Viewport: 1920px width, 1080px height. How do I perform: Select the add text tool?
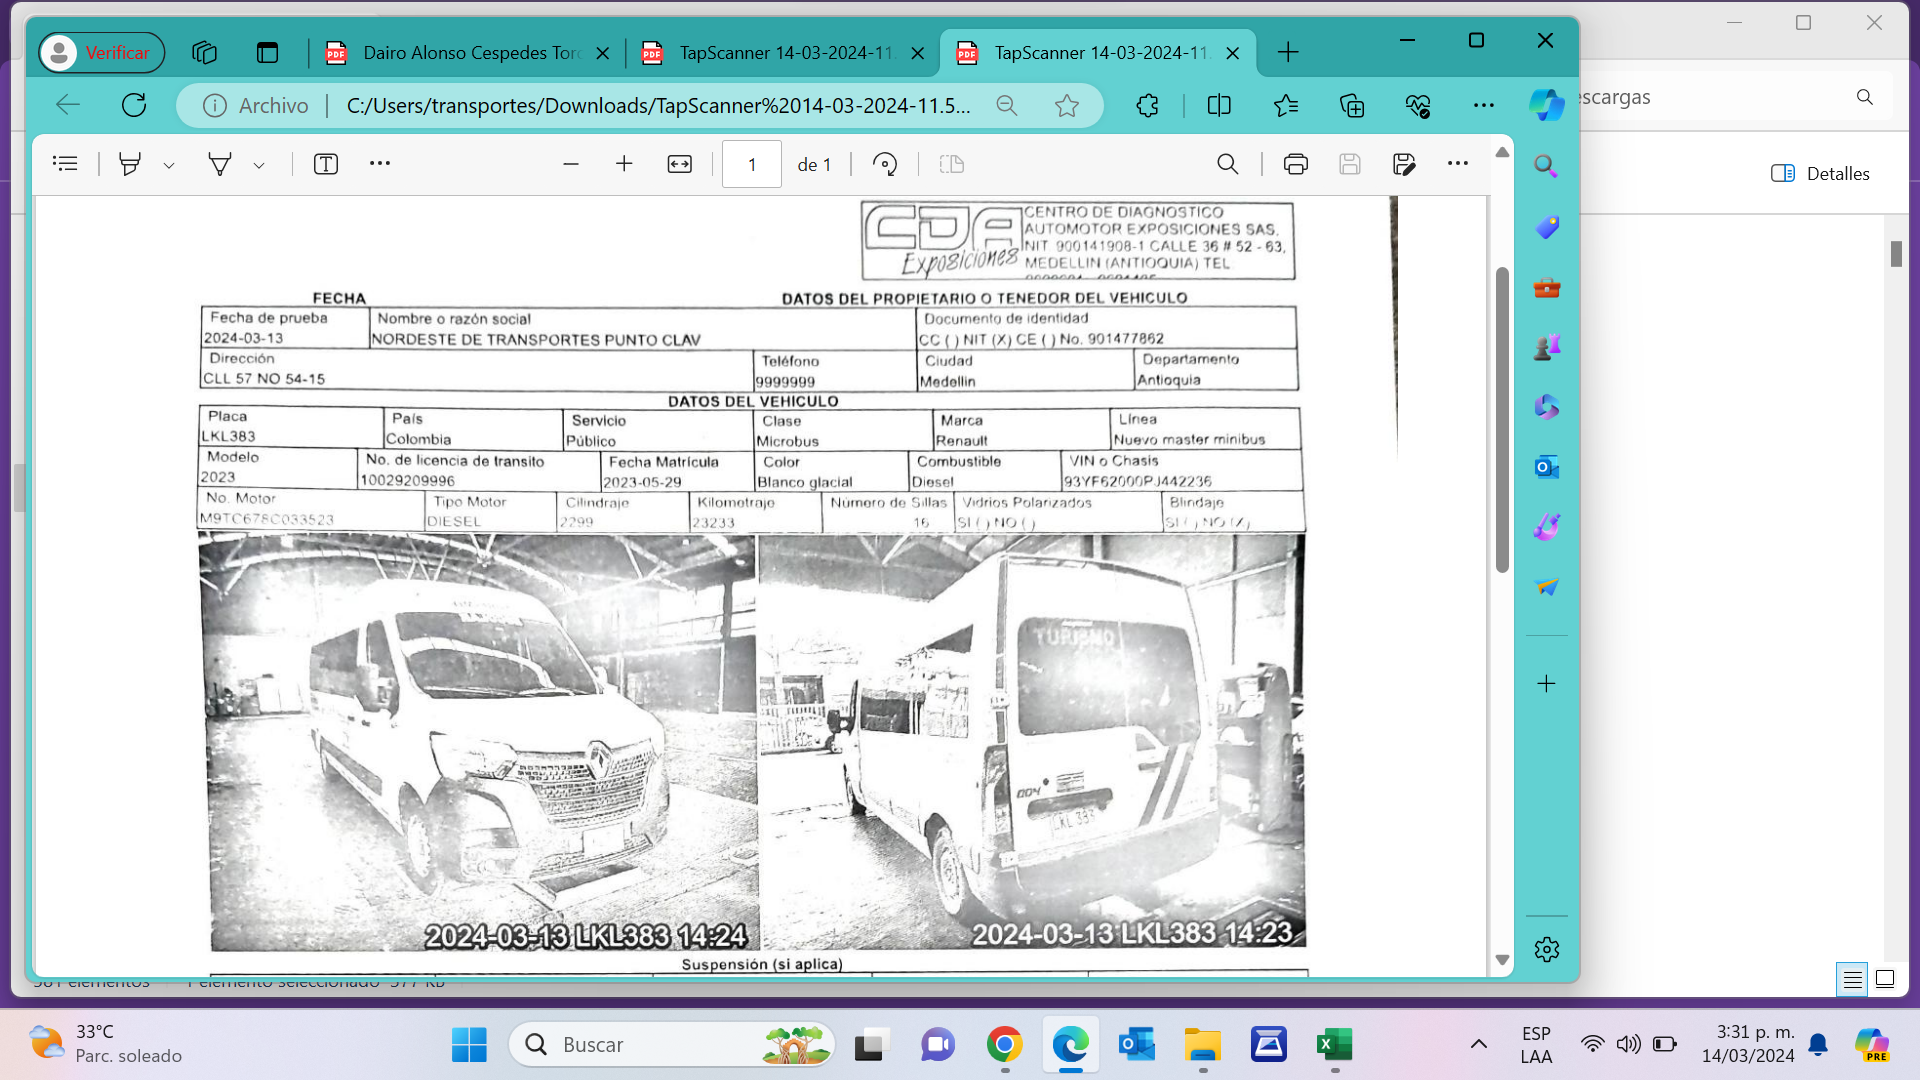326,164
